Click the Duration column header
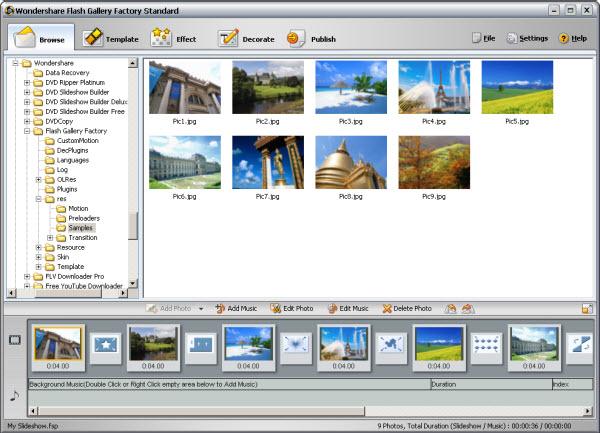Image resolution: width=600 pixels, height=433 pixels. click(x=491, y=384)
